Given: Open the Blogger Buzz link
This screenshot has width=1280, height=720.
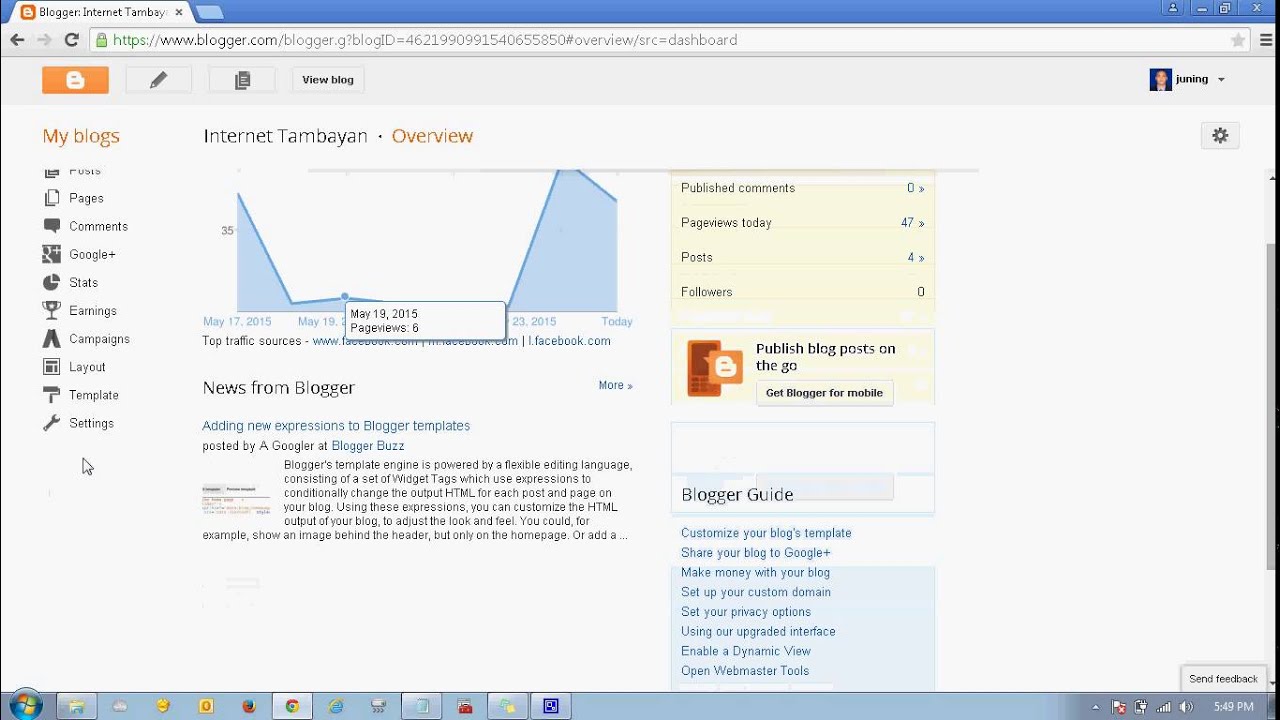Looking at the screenshot, I should click(368, 446).
